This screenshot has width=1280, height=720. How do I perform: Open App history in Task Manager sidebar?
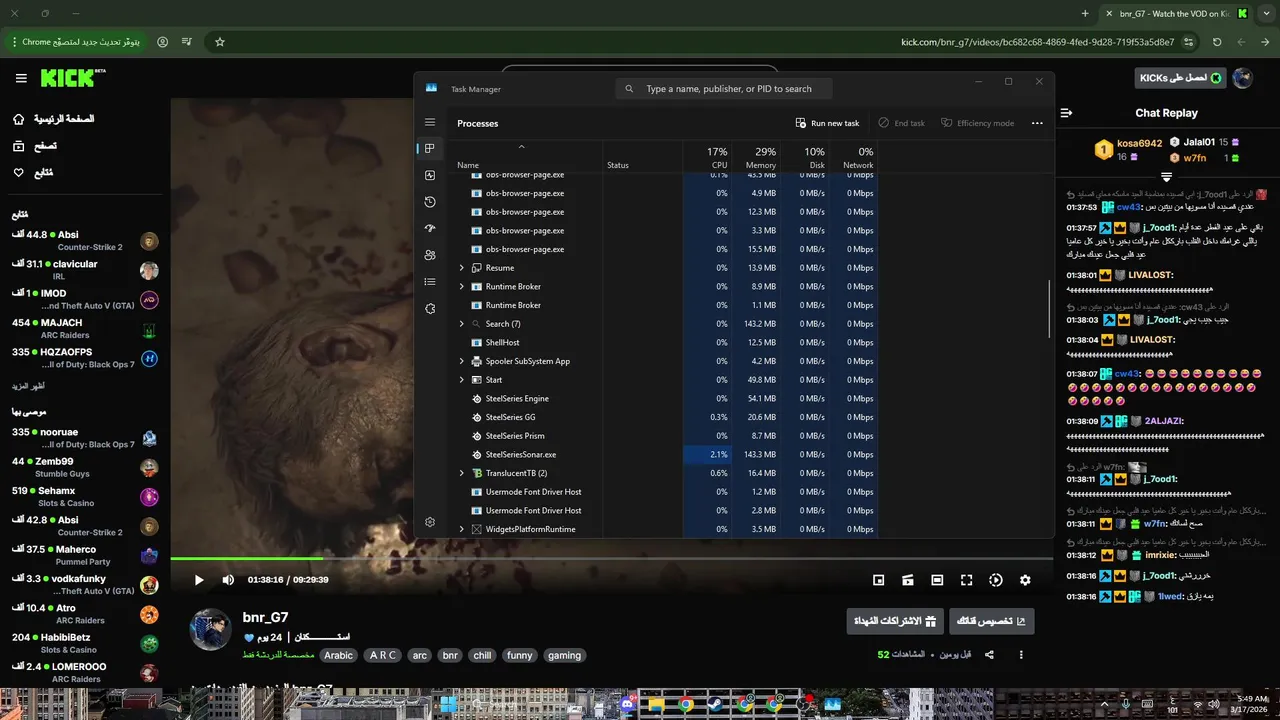point(430,202)
